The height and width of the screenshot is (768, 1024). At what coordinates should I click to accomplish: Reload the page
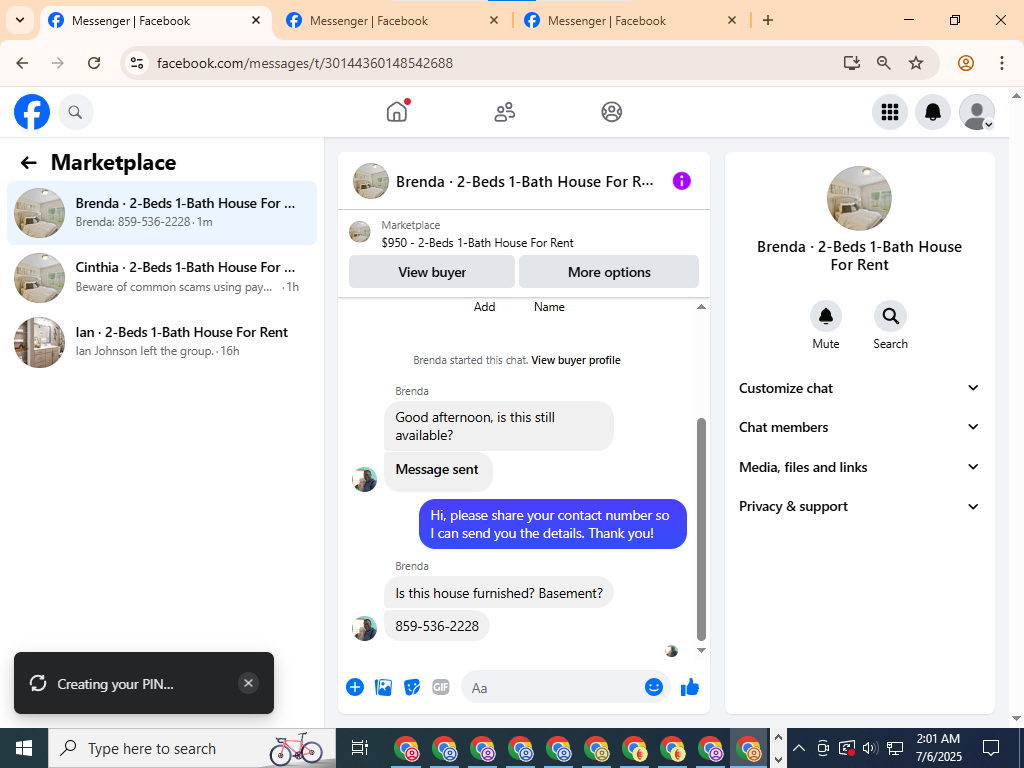click(94, 63)
